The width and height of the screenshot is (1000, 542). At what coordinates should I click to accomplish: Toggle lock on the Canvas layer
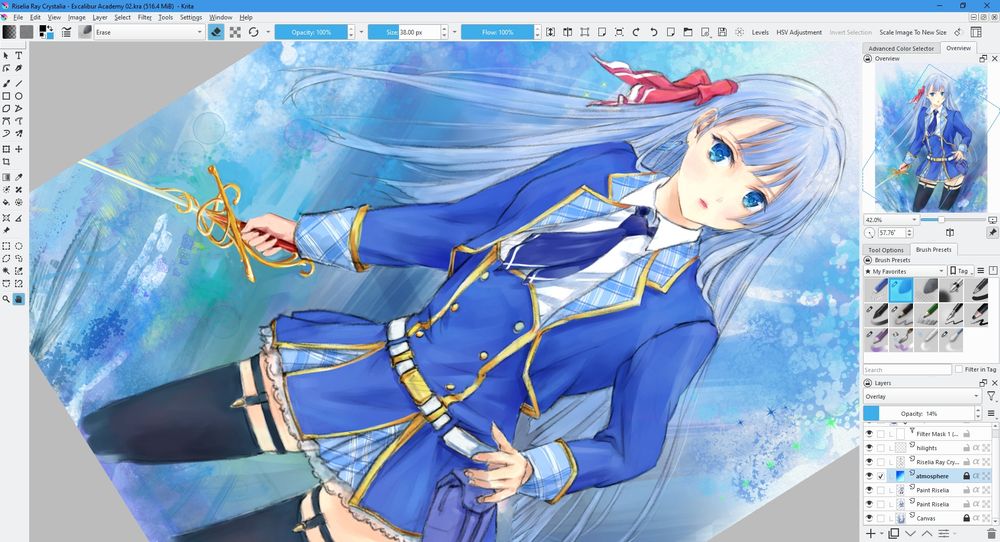[966, 518]
